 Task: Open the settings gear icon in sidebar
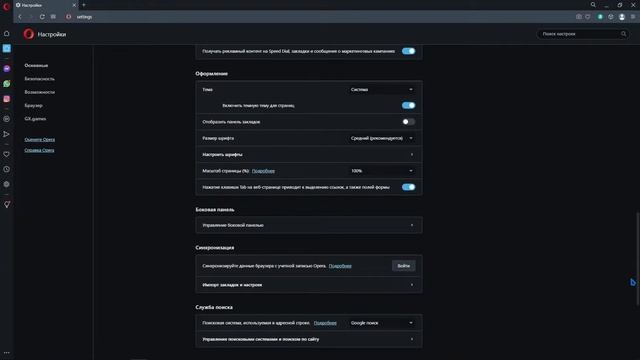[x=7, y=184]
